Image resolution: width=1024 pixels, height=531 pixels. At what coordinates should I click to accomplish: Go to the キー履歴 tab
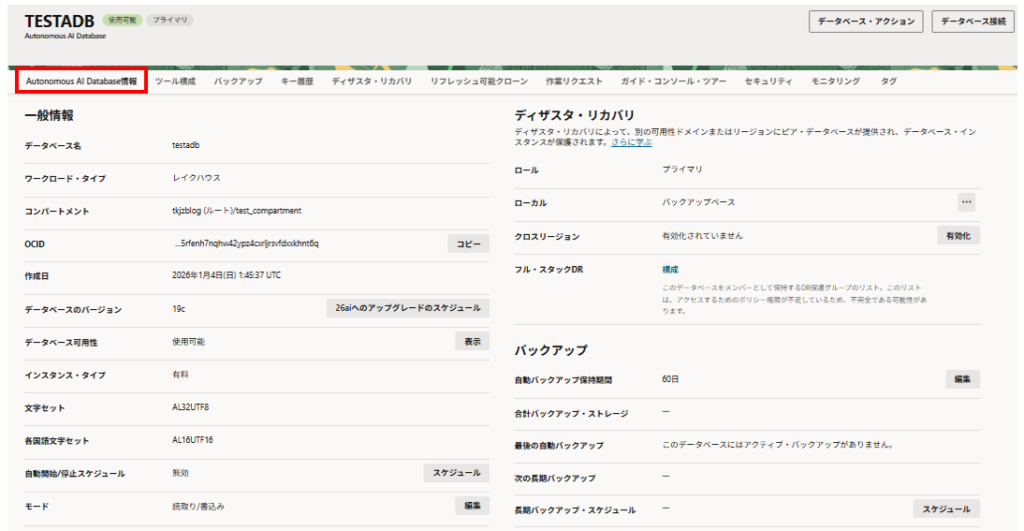tap(297, 81)
